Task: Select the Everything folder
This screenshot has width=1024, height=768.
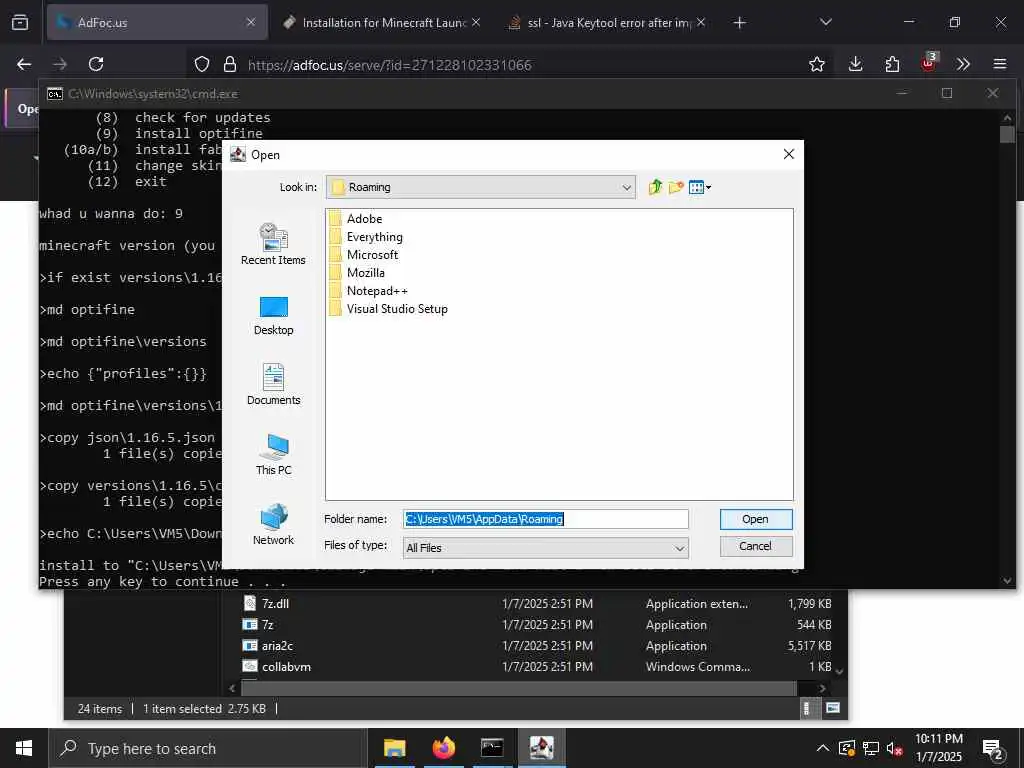Action: click(366, 237)
